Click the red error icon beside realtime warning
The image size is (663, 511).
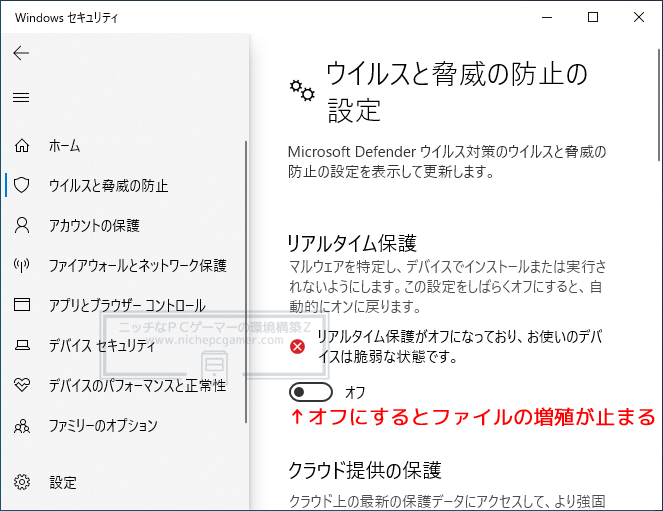tap(297, 347)
